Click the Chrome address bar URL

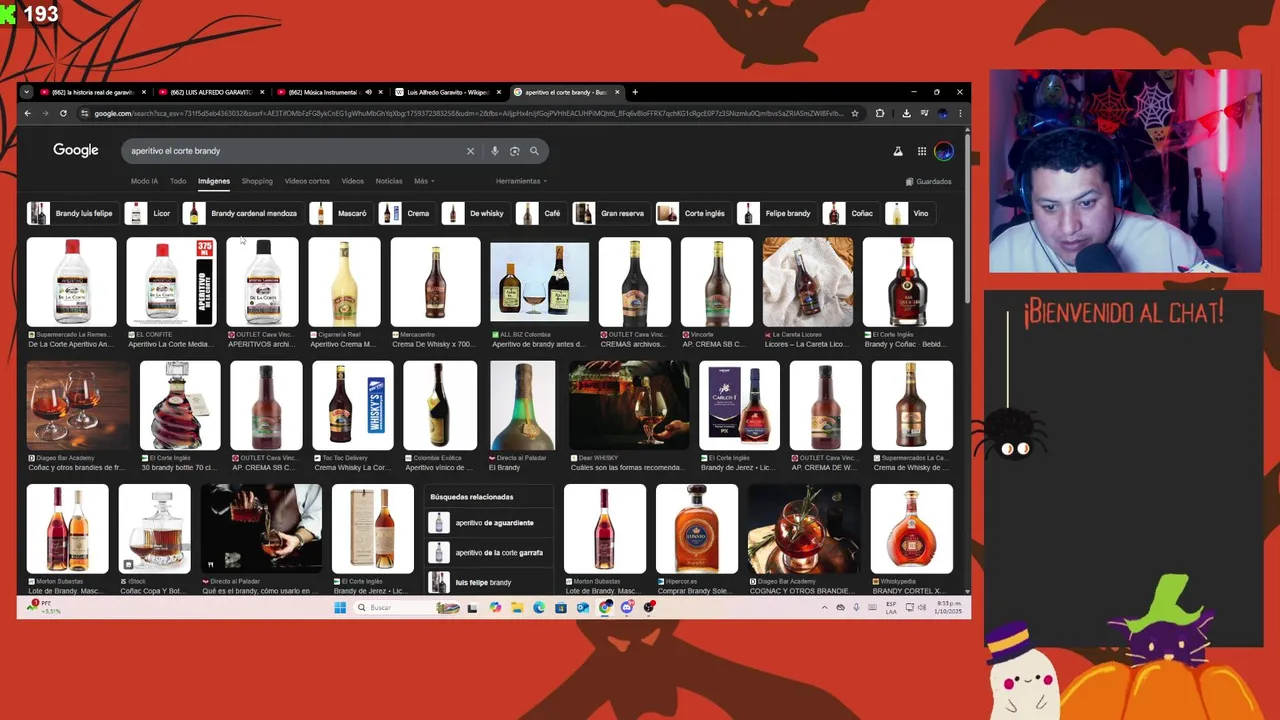tap(469, 113)
